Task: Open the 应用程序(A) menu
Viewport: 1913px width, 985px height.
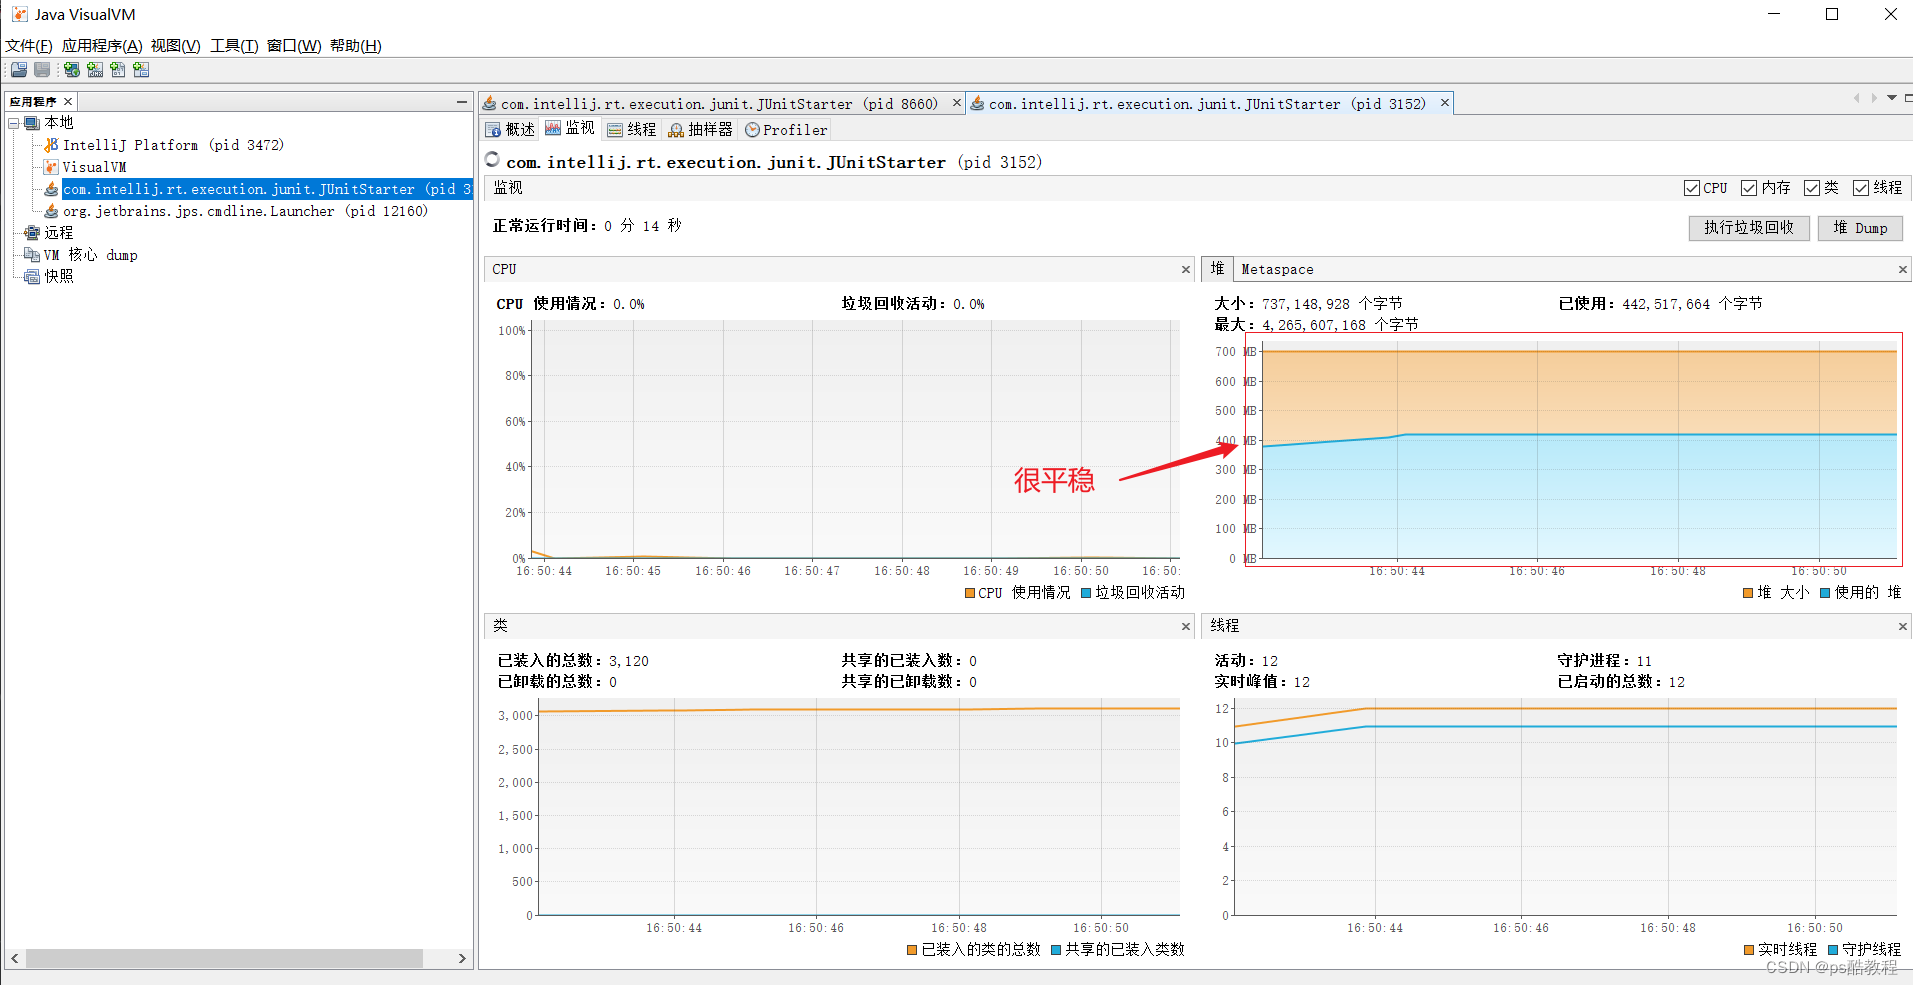Action: (102, 46)
